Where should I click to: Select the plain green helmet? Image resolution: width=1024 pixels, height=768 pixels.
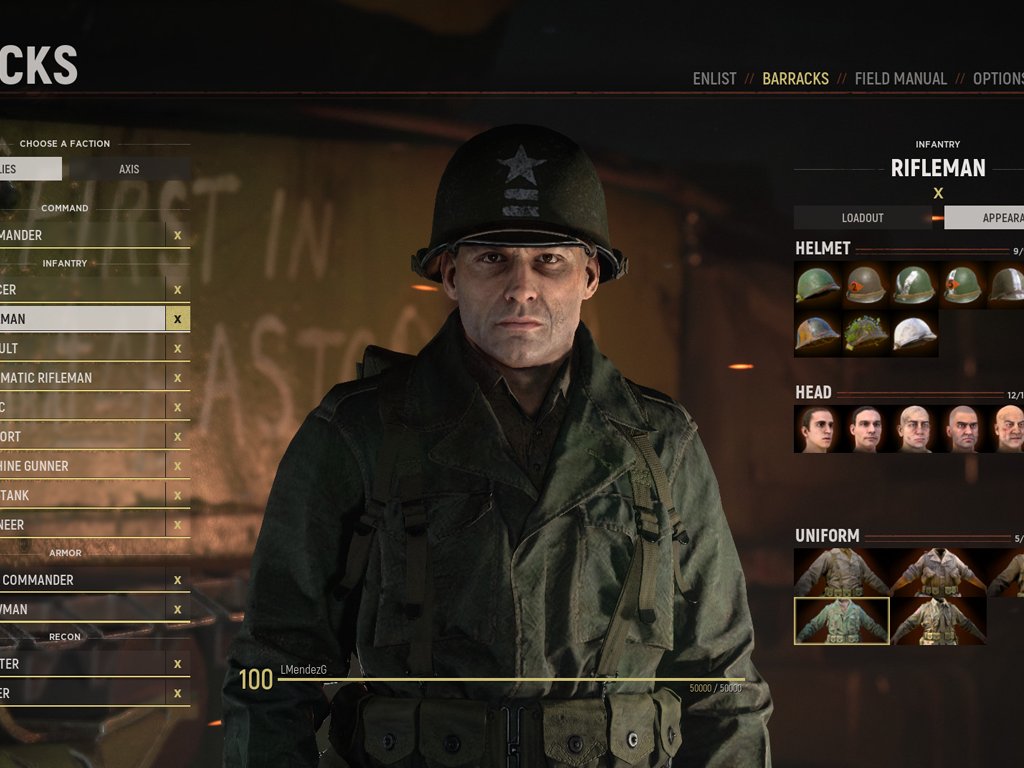(817, 285)
